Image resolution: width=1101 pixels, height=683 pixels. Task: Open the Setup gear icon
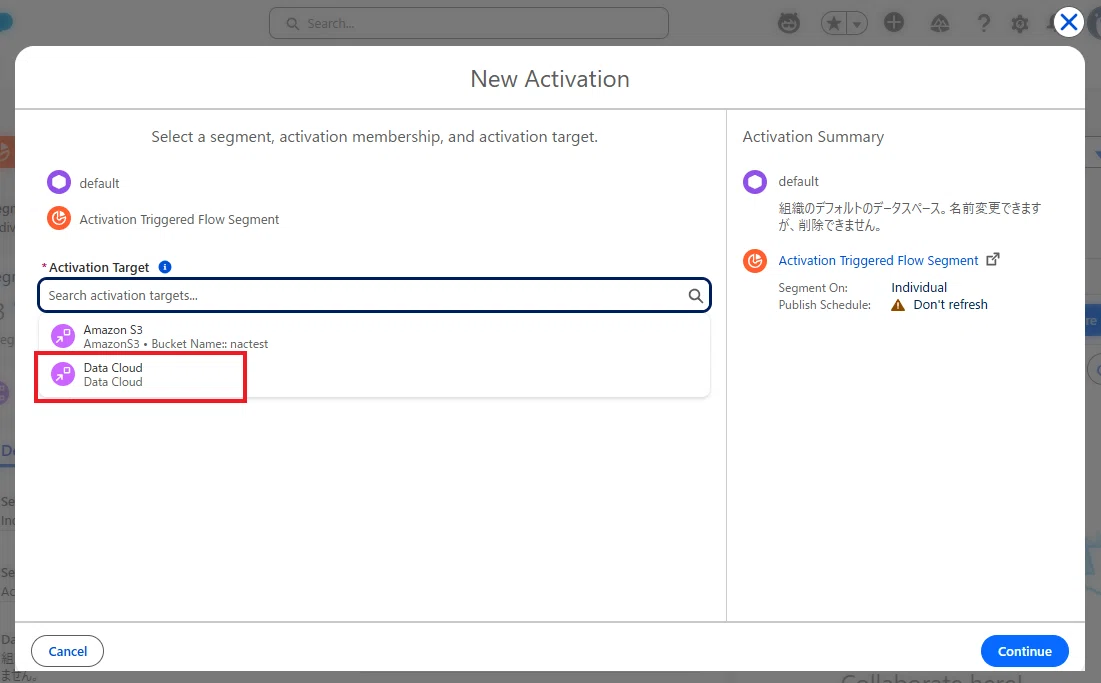click(1020, 25)
